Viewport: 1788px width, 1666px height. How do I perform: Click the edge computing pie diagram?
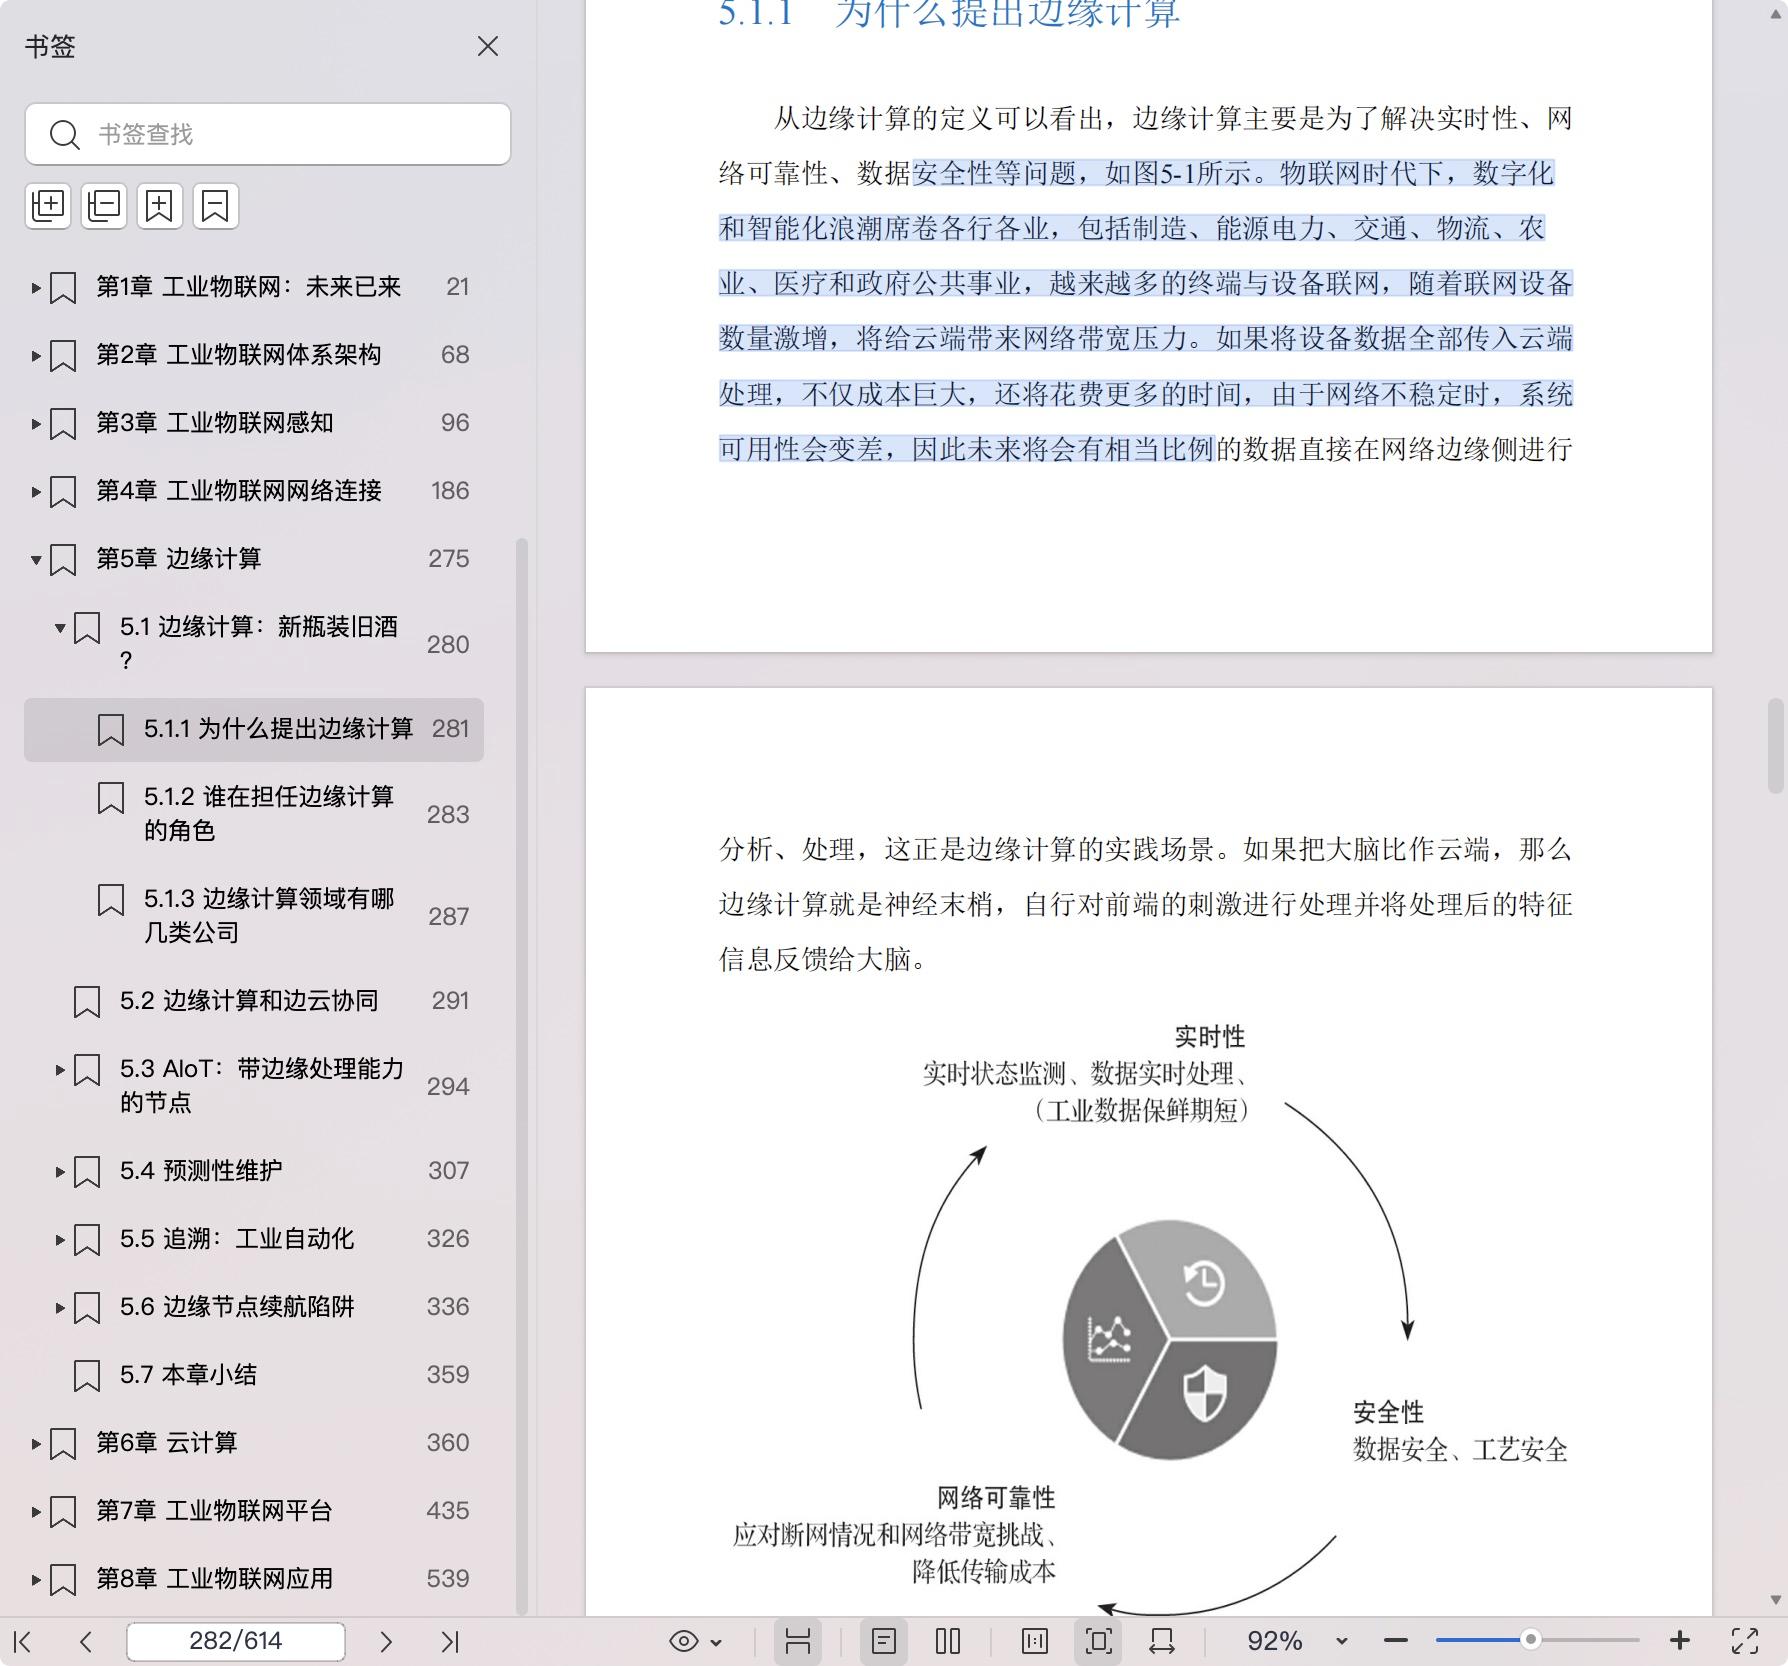click(x=1170, y=1338)
